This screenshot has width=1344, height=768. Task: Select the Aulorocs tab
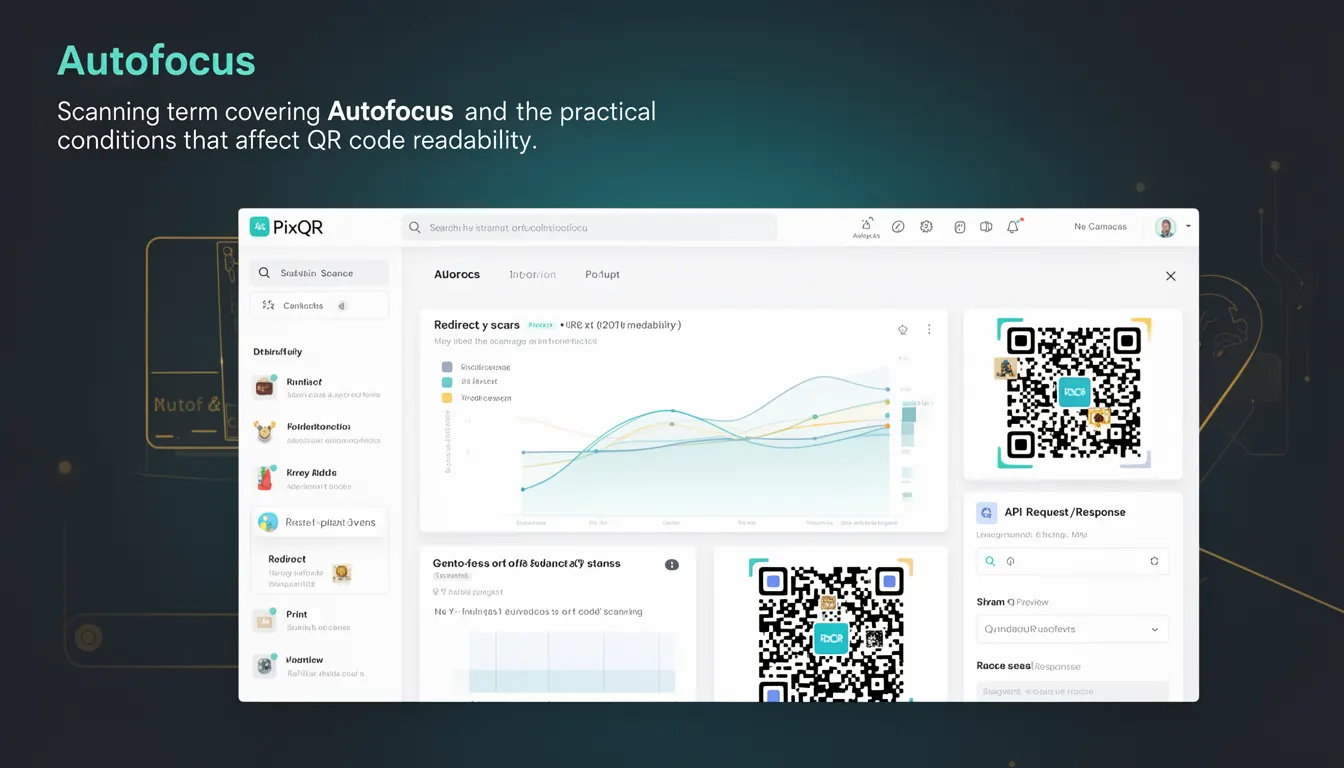click(x=457, y=274)
